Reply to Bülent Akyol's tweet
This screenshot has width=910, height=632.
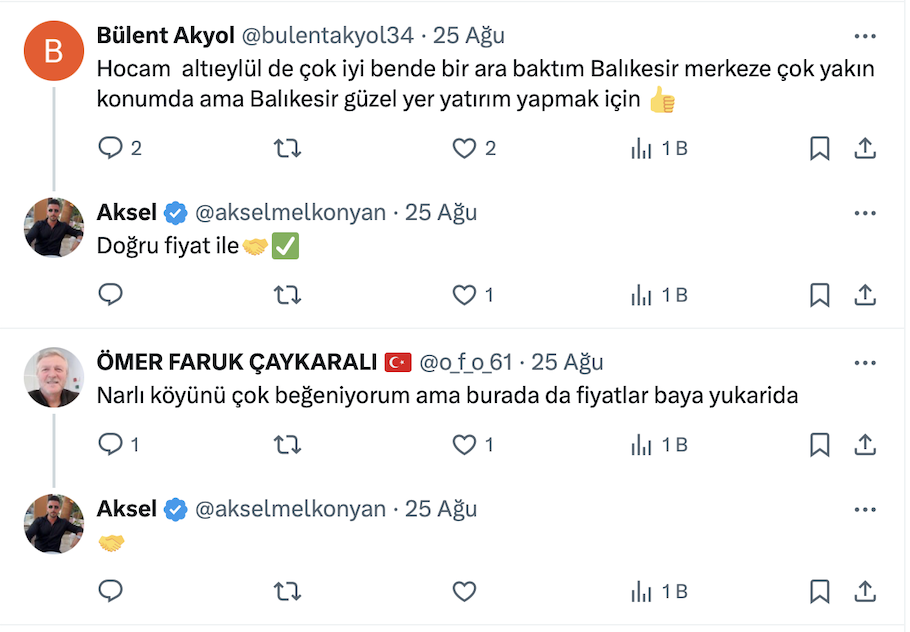pyautogui.click(x=111, y=148)
